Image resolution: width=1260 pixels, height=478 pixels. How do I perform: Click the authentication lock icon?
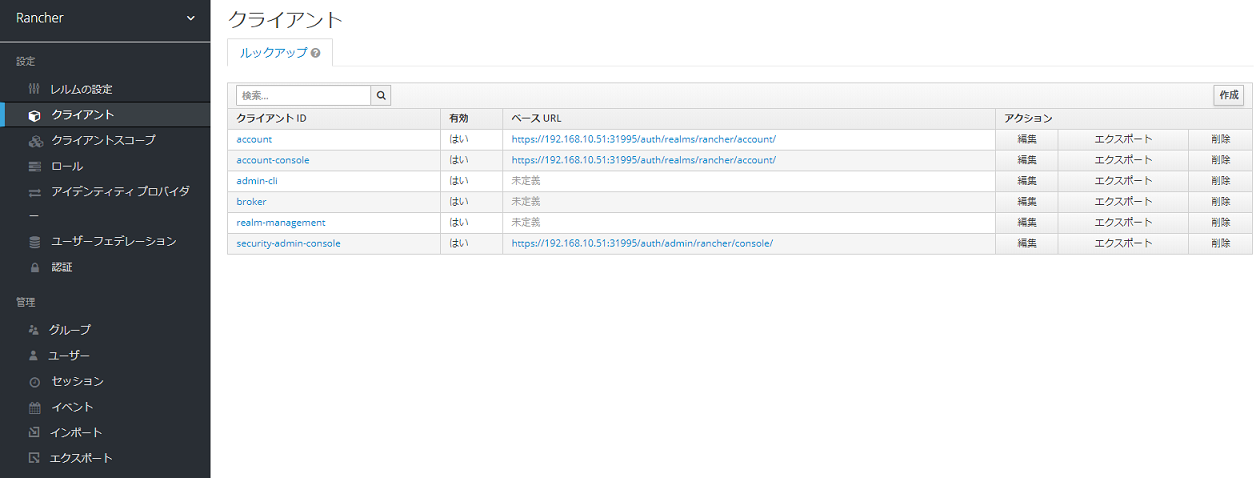[x=35, y=267]
